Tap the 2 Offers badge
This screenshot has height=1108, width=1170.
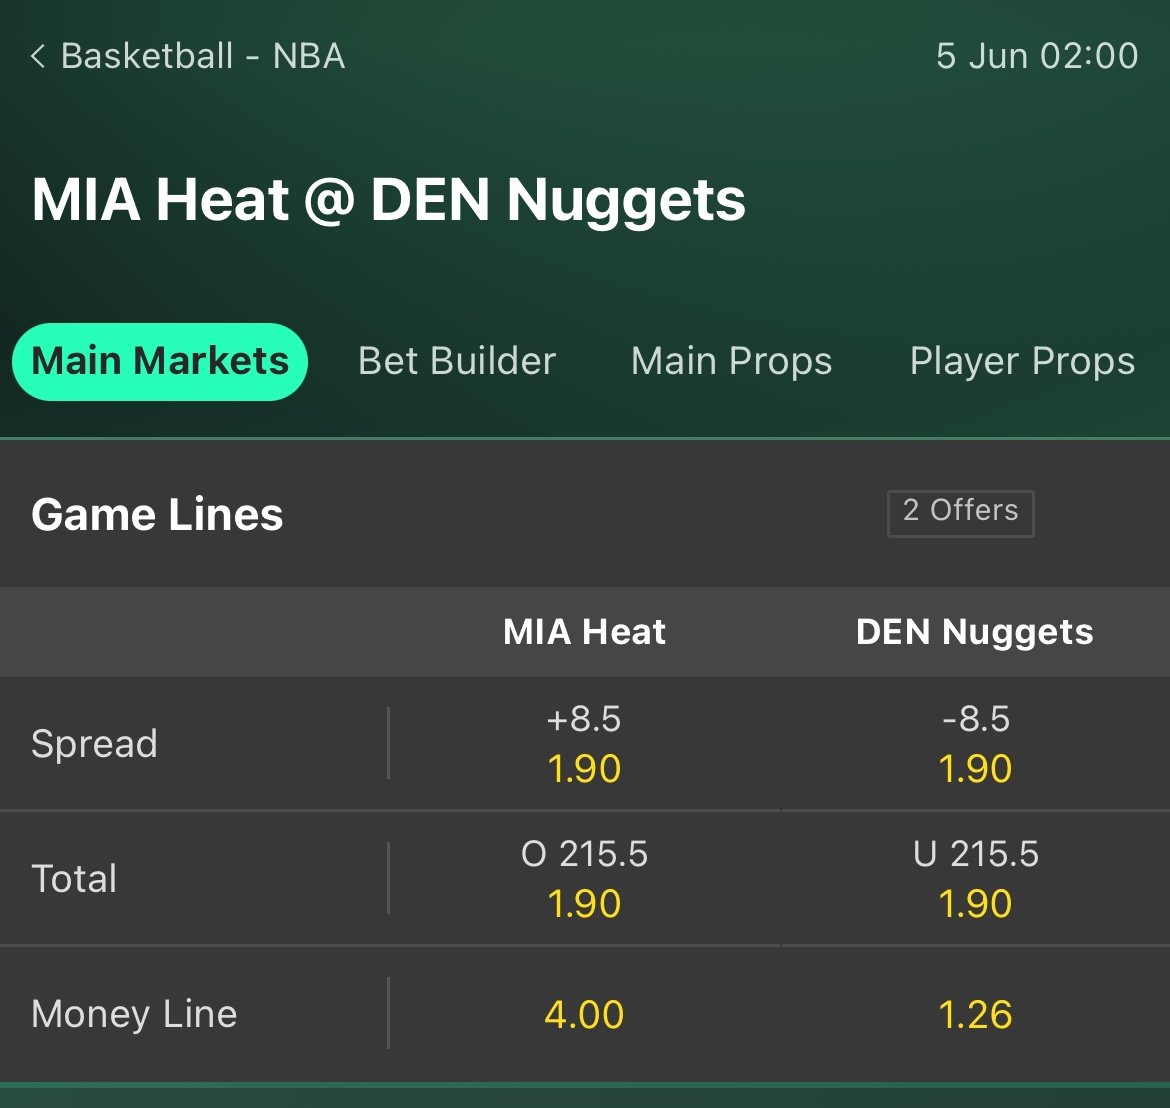[960, 512]
